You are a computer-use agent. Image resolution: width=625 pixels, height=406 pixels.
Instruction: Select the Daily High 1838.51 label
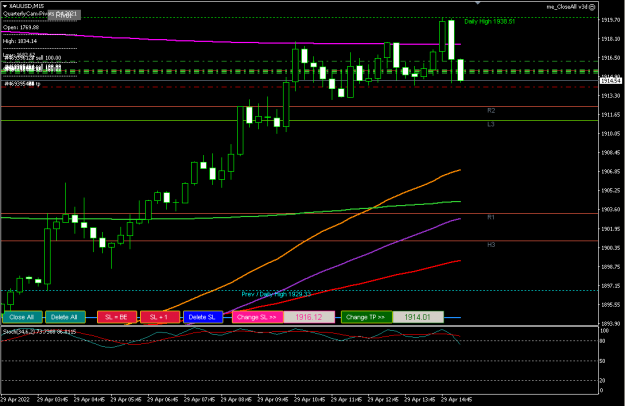(x=489, y=22)
